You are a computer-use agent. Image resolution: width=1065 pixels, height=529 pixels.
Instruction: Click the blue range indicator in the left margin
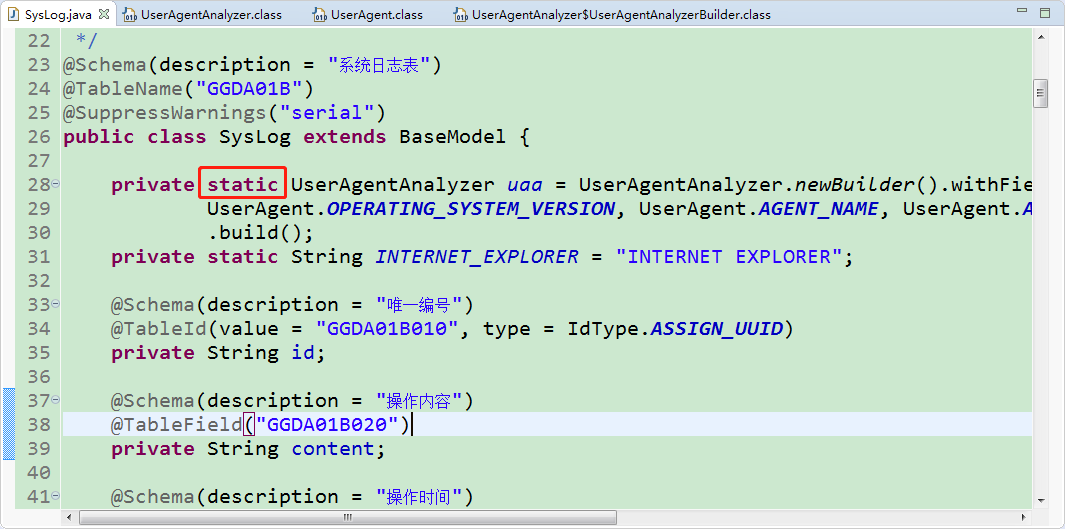pyautogui.click(x=9, y=424)
